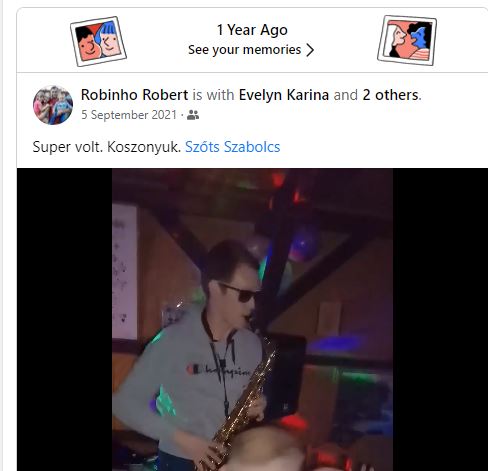This screenshot has width=488, height=471.
Task: Open Evelyn Karina's profile link
Action: 284,95
